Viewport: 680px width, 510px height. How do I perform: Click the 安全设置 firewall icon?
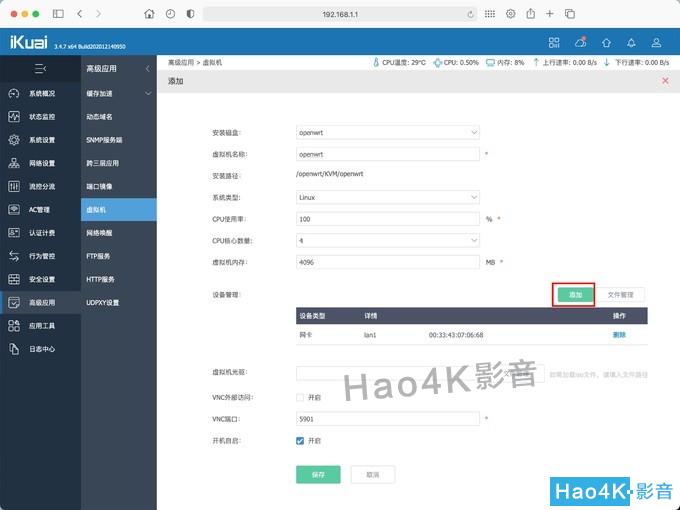click(x=14, y=279)
